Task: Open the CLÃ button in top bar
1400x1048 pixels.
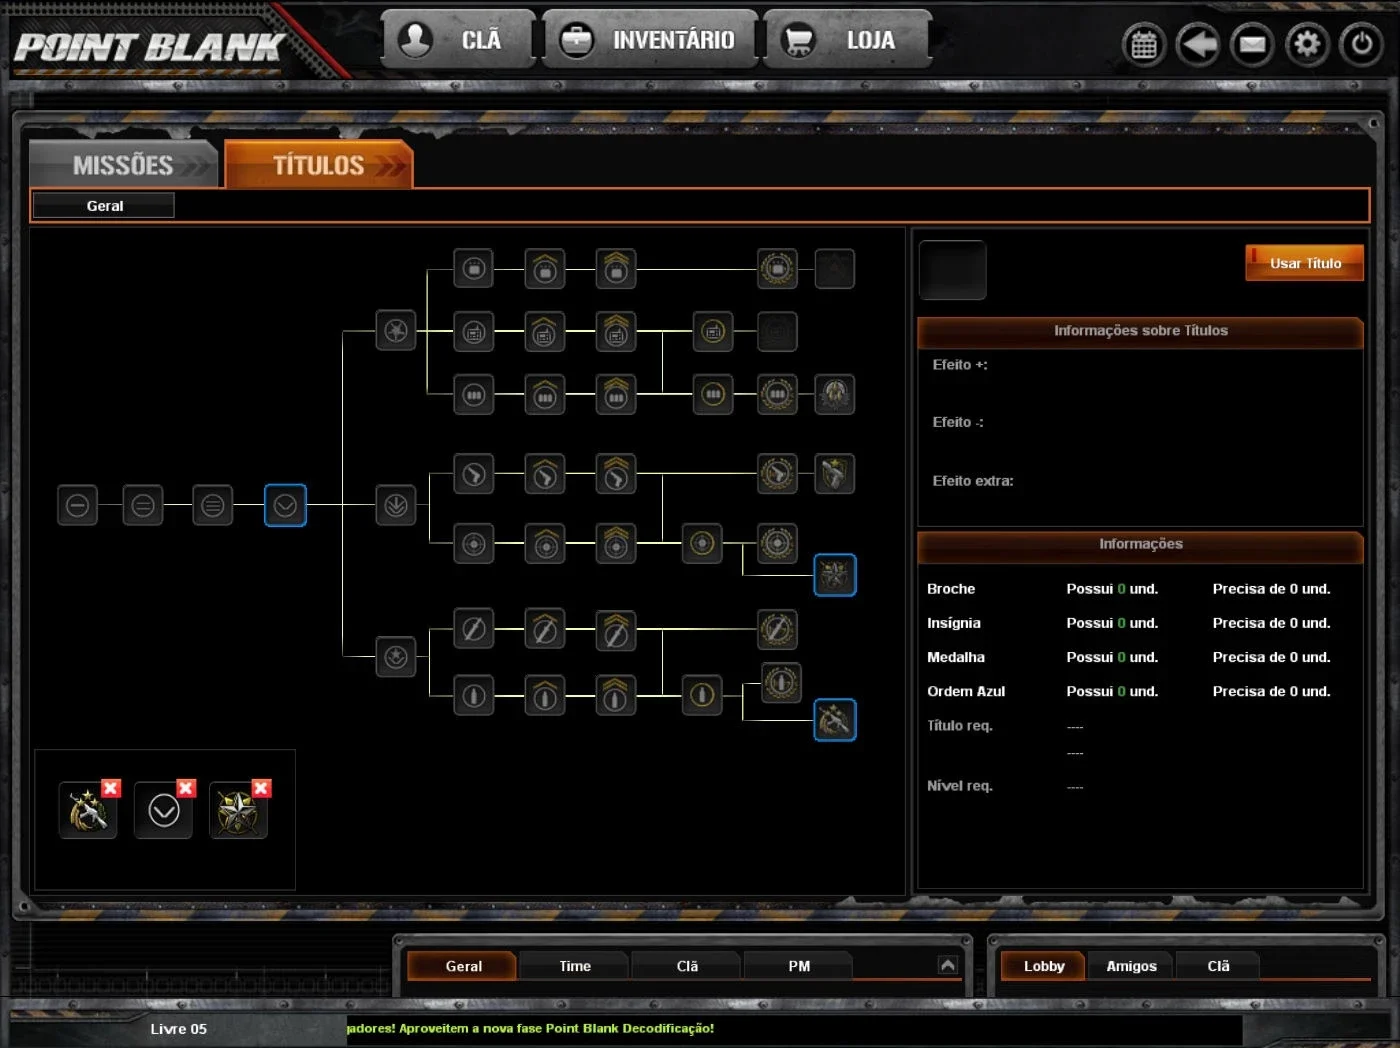Action: tap(458, 39)
